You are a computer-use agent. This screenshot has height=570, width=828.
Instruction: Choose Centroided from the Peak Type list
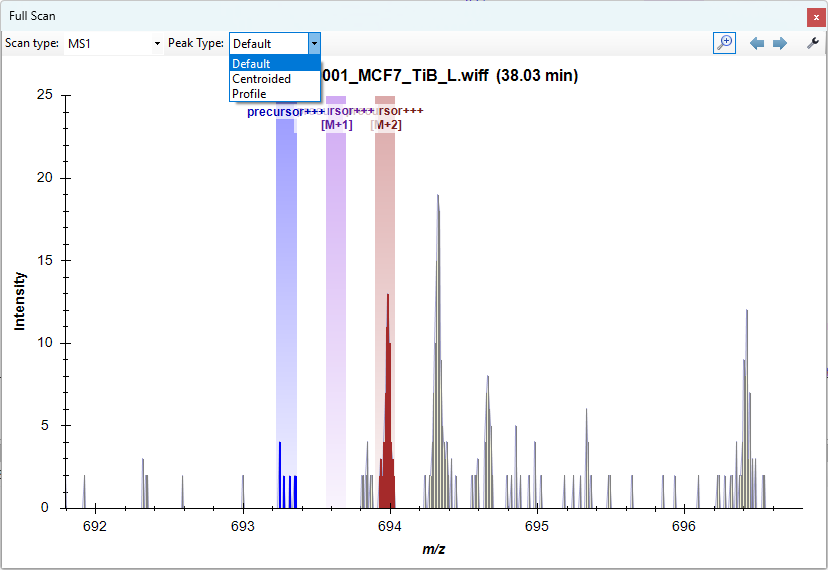point(262,79)
